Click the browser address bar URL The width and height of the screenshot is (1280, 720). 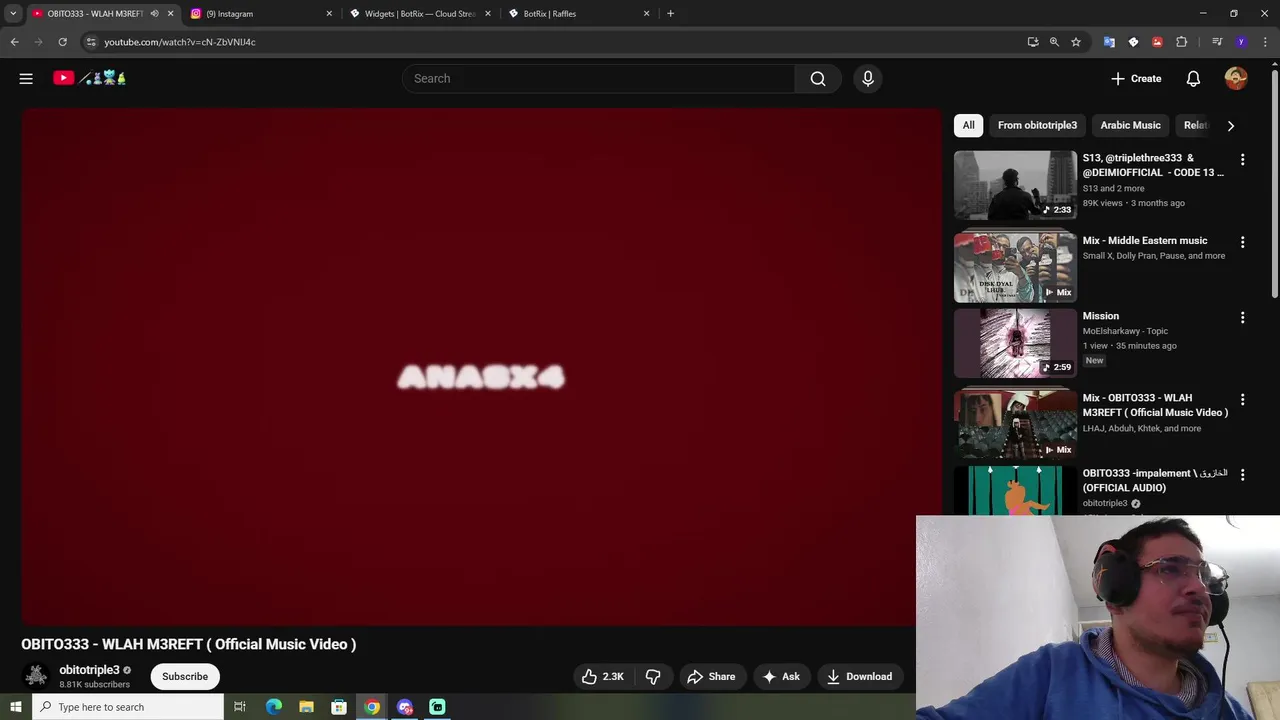point(180,42)
